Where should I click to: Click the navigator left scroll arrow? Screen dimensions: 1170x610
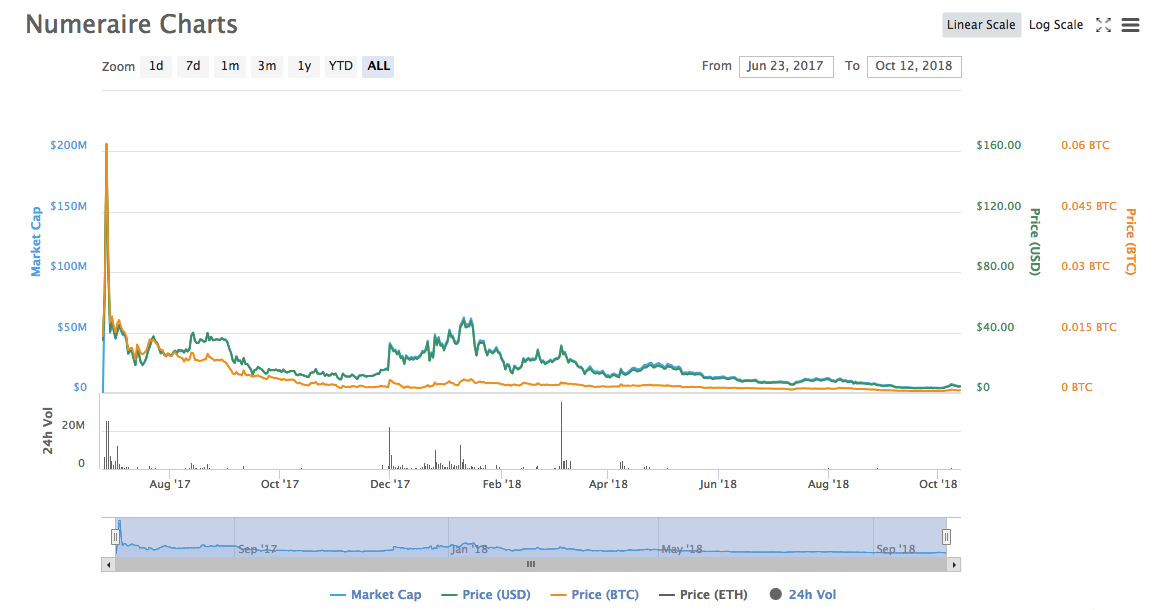[x=109, y=565]
